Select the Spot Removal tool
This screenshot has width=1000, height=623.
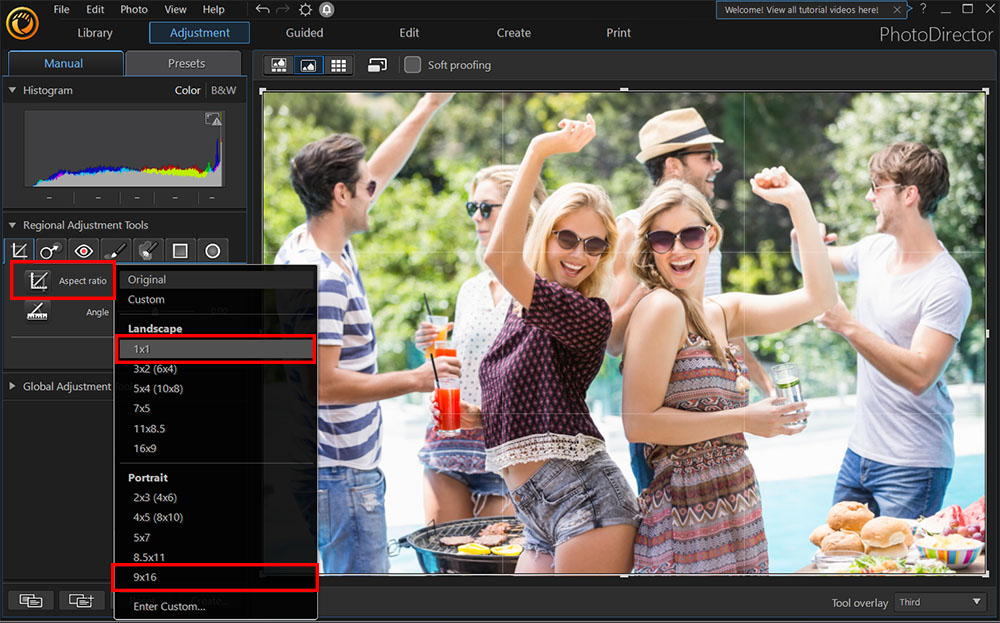click(50, 251)
